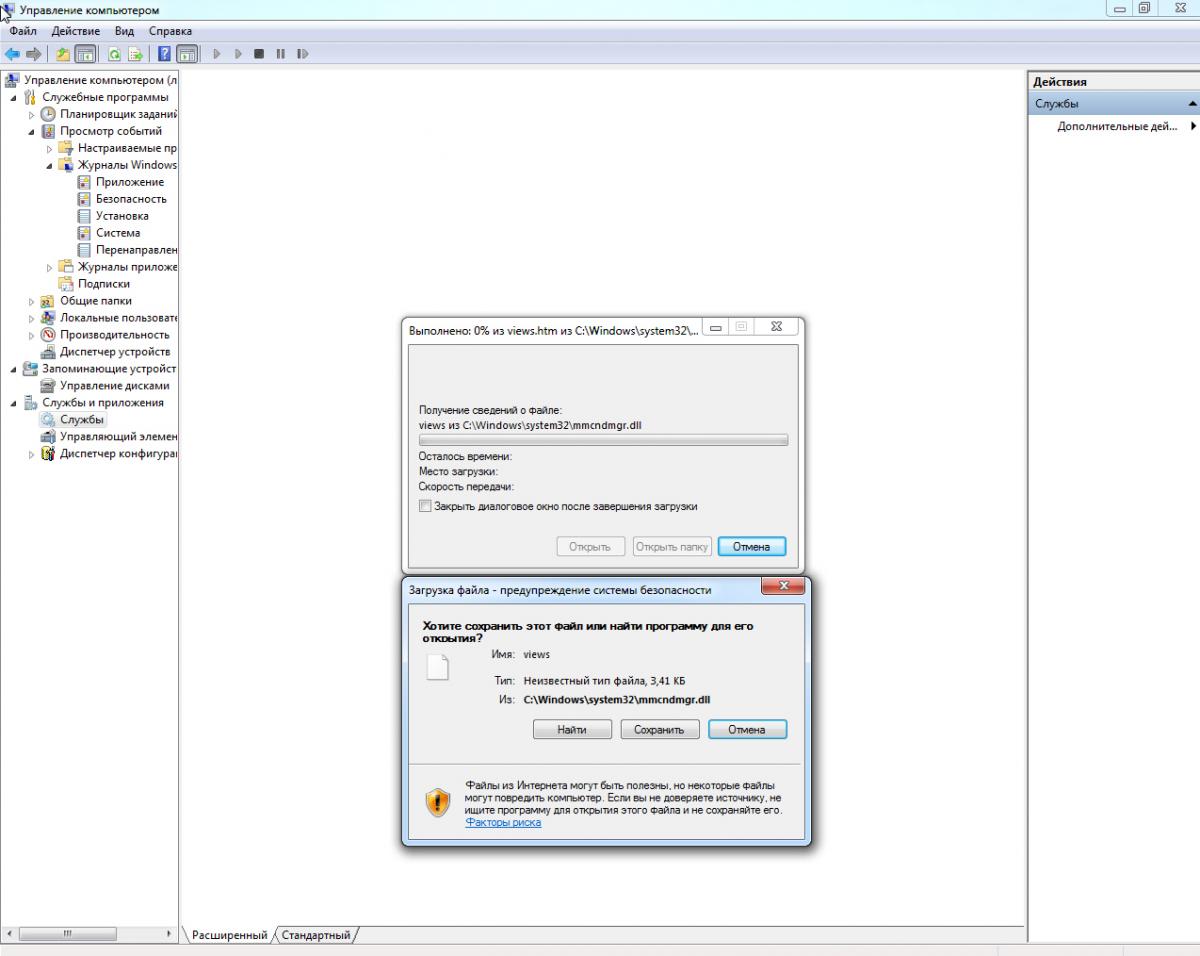The width and height of the screenshot is (1200, 956).
Task: Click the Установка log icon
Action: click(84, 216)
